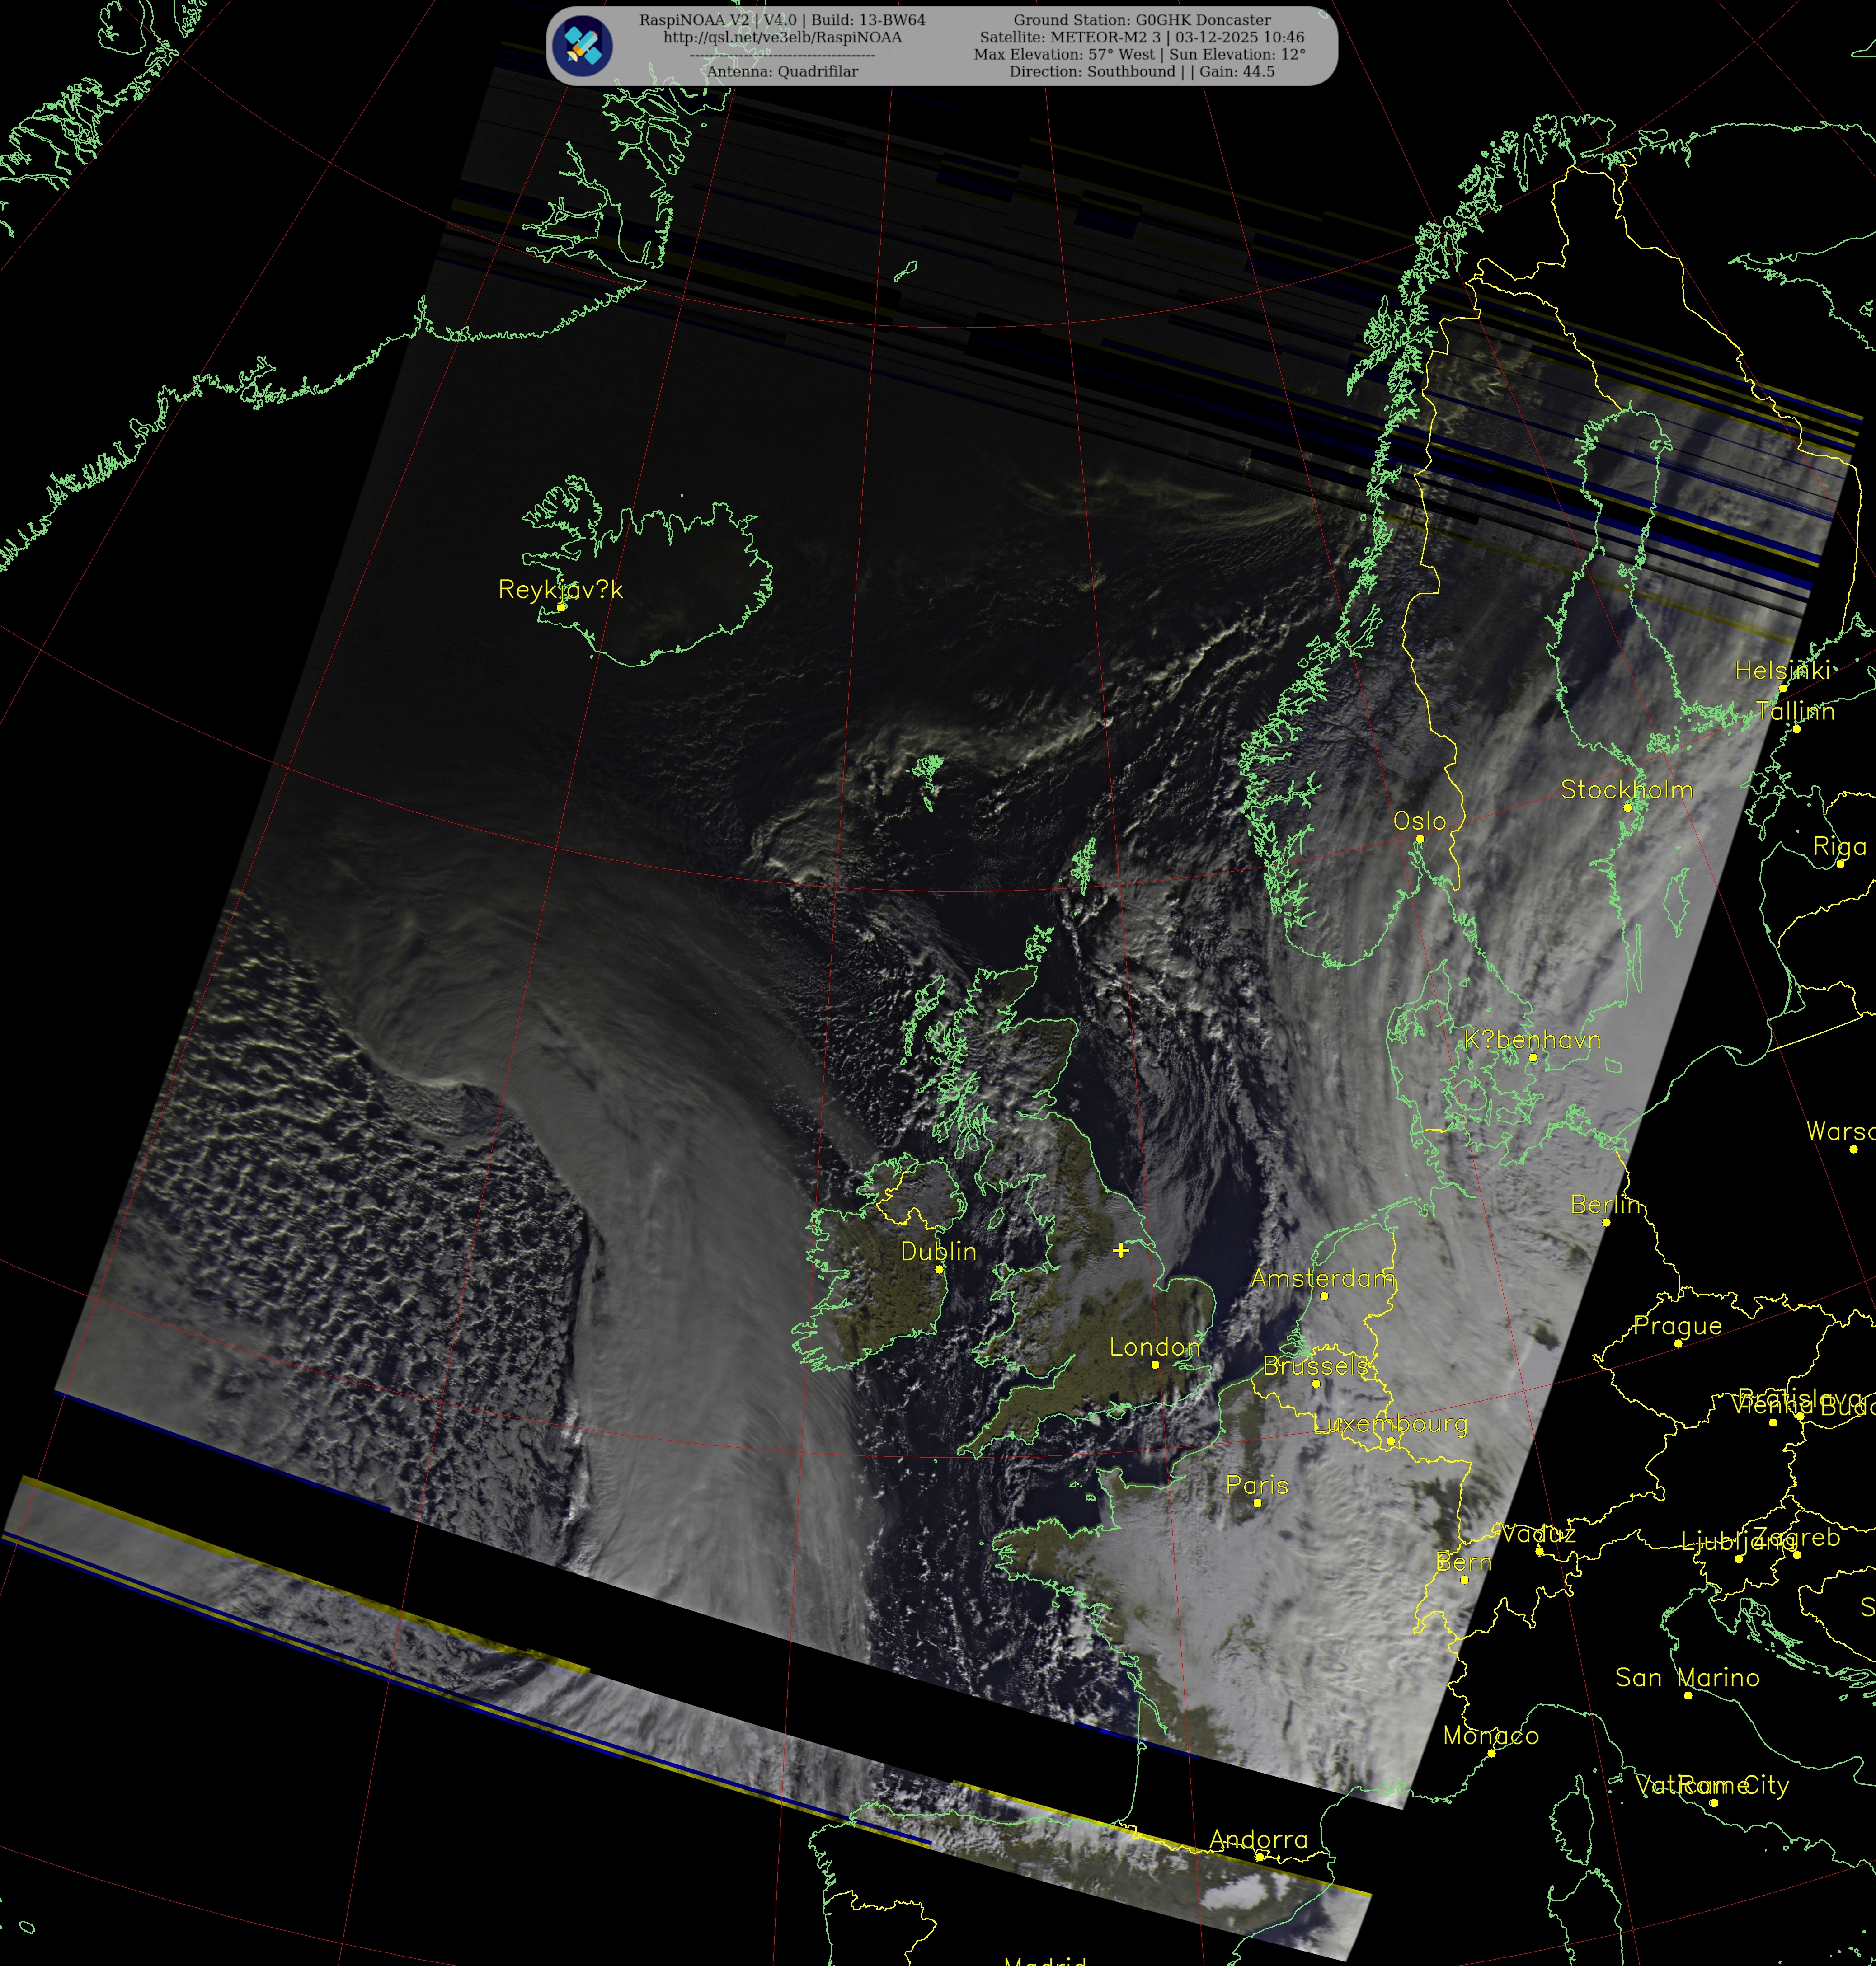This screenshot has width=1876, height=1966.
Task: Click the London city marker dot
Action: point(1155,1364)
